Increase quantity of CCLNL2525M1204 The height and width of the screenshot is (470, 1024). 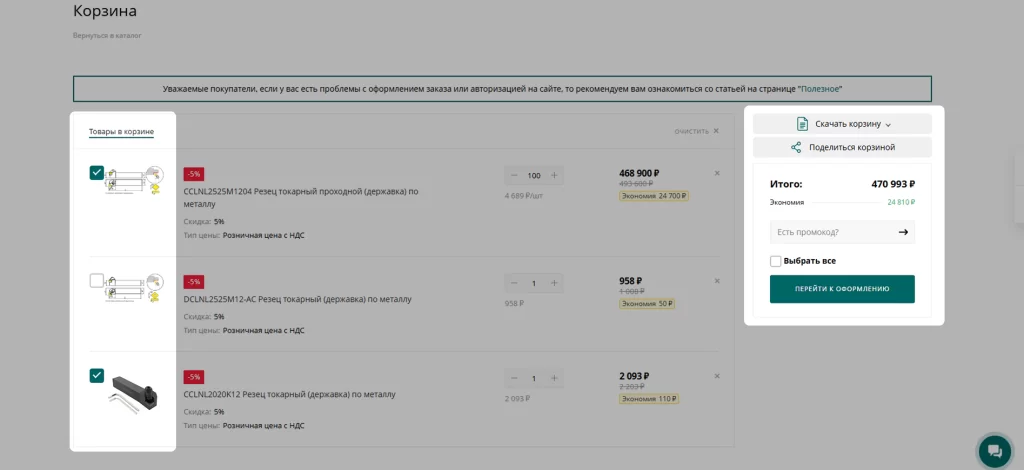click(x=554, y=176)
